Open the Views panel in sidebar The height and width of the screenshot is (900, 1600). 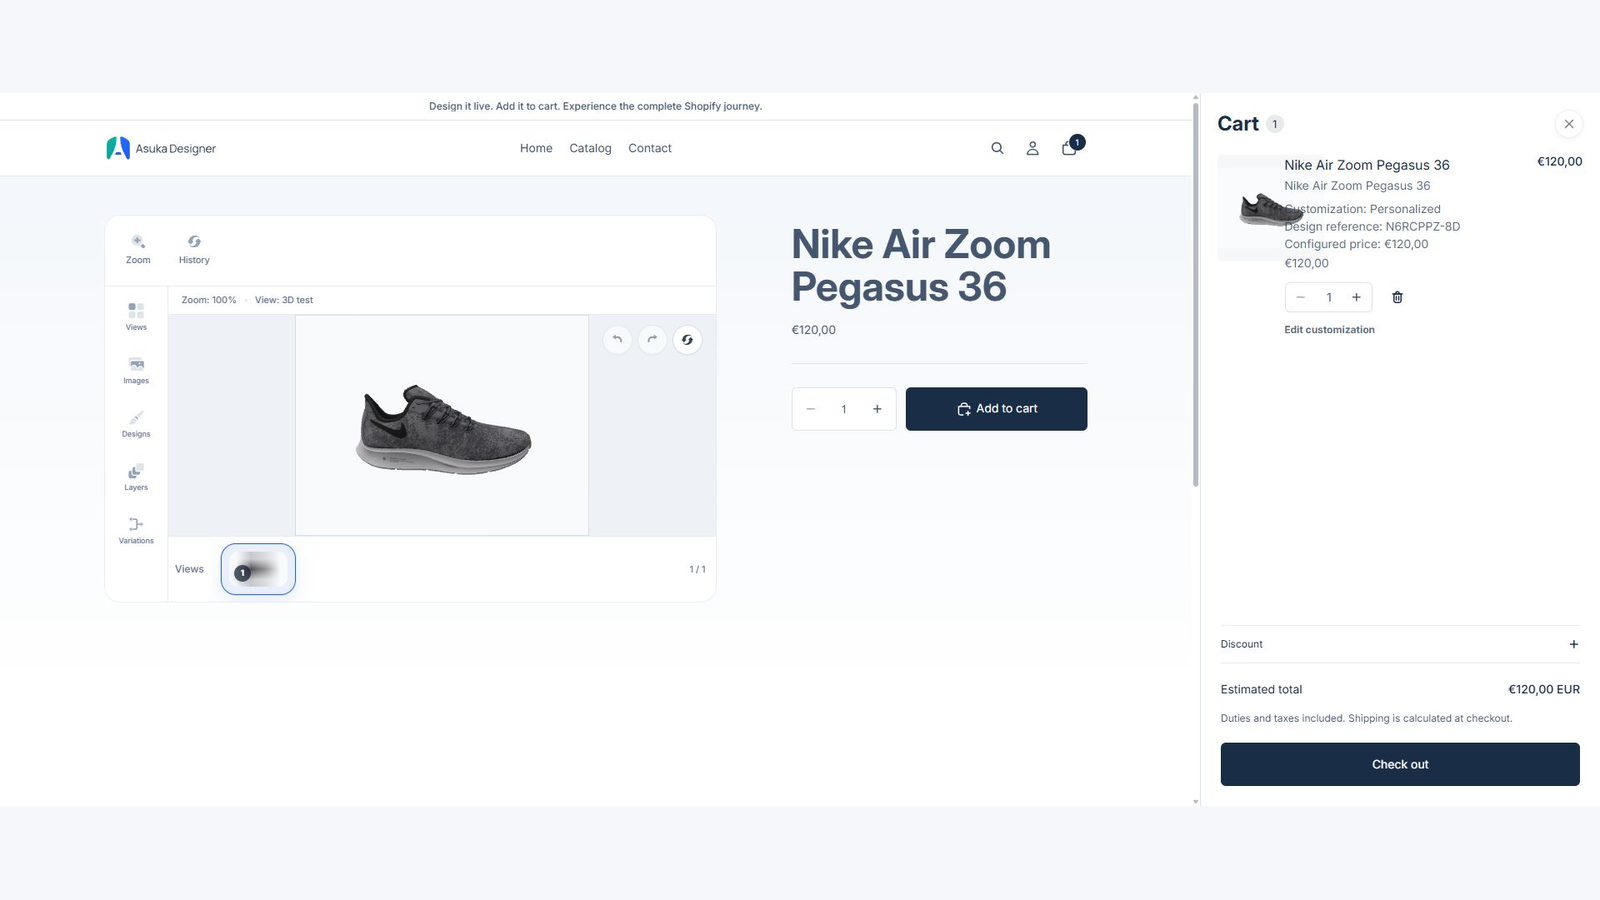[136, 316]
